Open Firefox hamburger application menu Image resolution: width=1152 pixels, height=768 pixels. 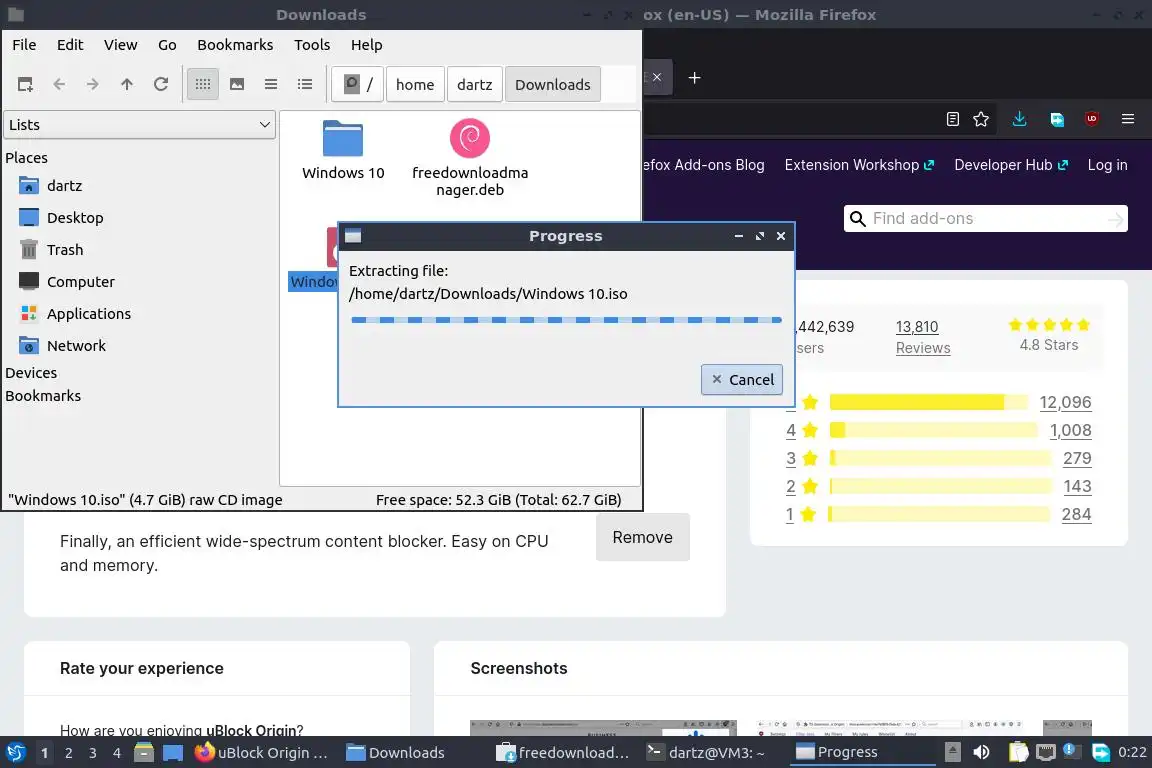pos(1128,119)
